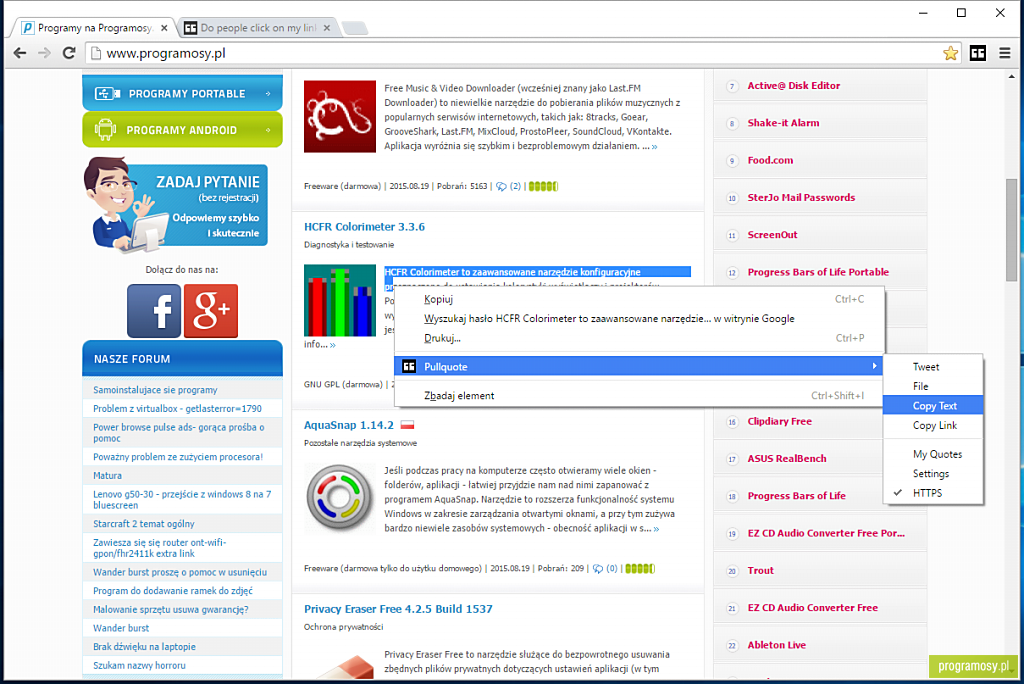1024x684 pixels.
Task: Click the Zadaj Pytanie banner
Action: tap(176, 204)
